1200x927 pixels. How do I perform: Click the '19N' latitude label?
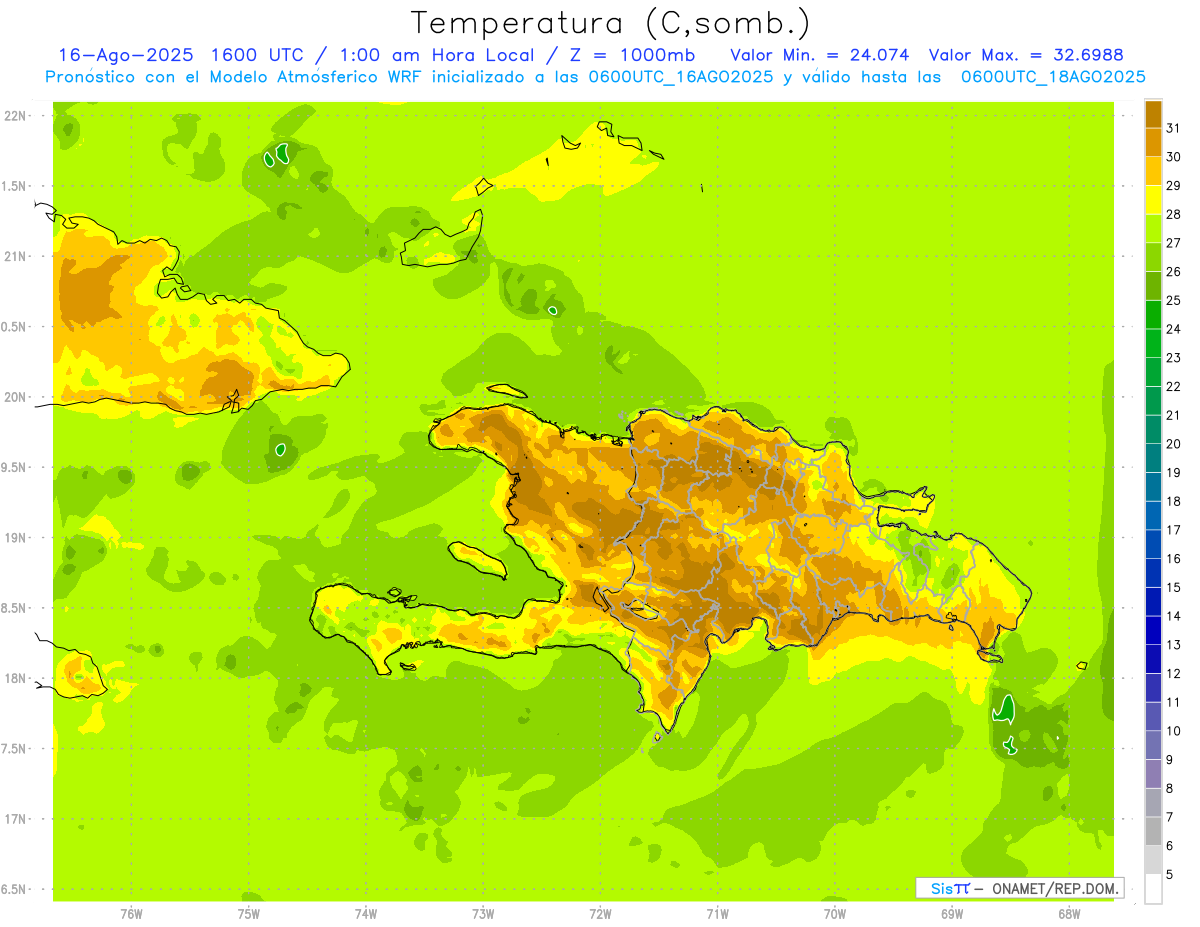(15, 537)
